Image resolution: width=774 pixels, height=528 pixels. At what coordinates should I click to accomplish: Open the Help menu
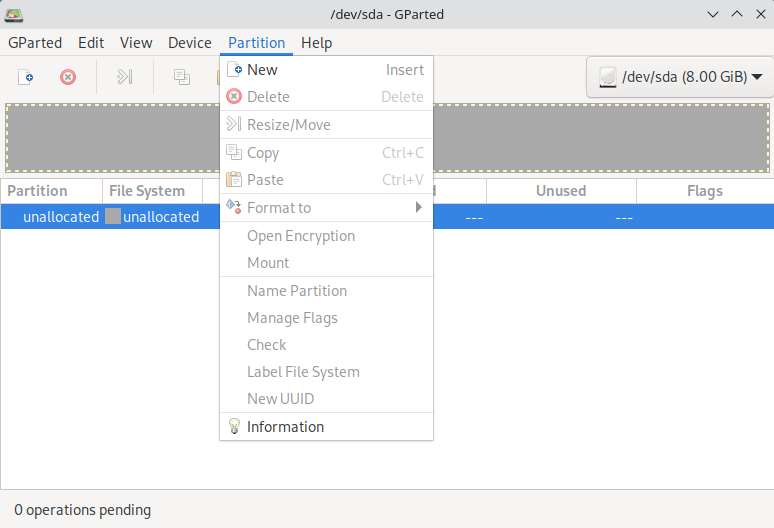[x=316, y=43]
